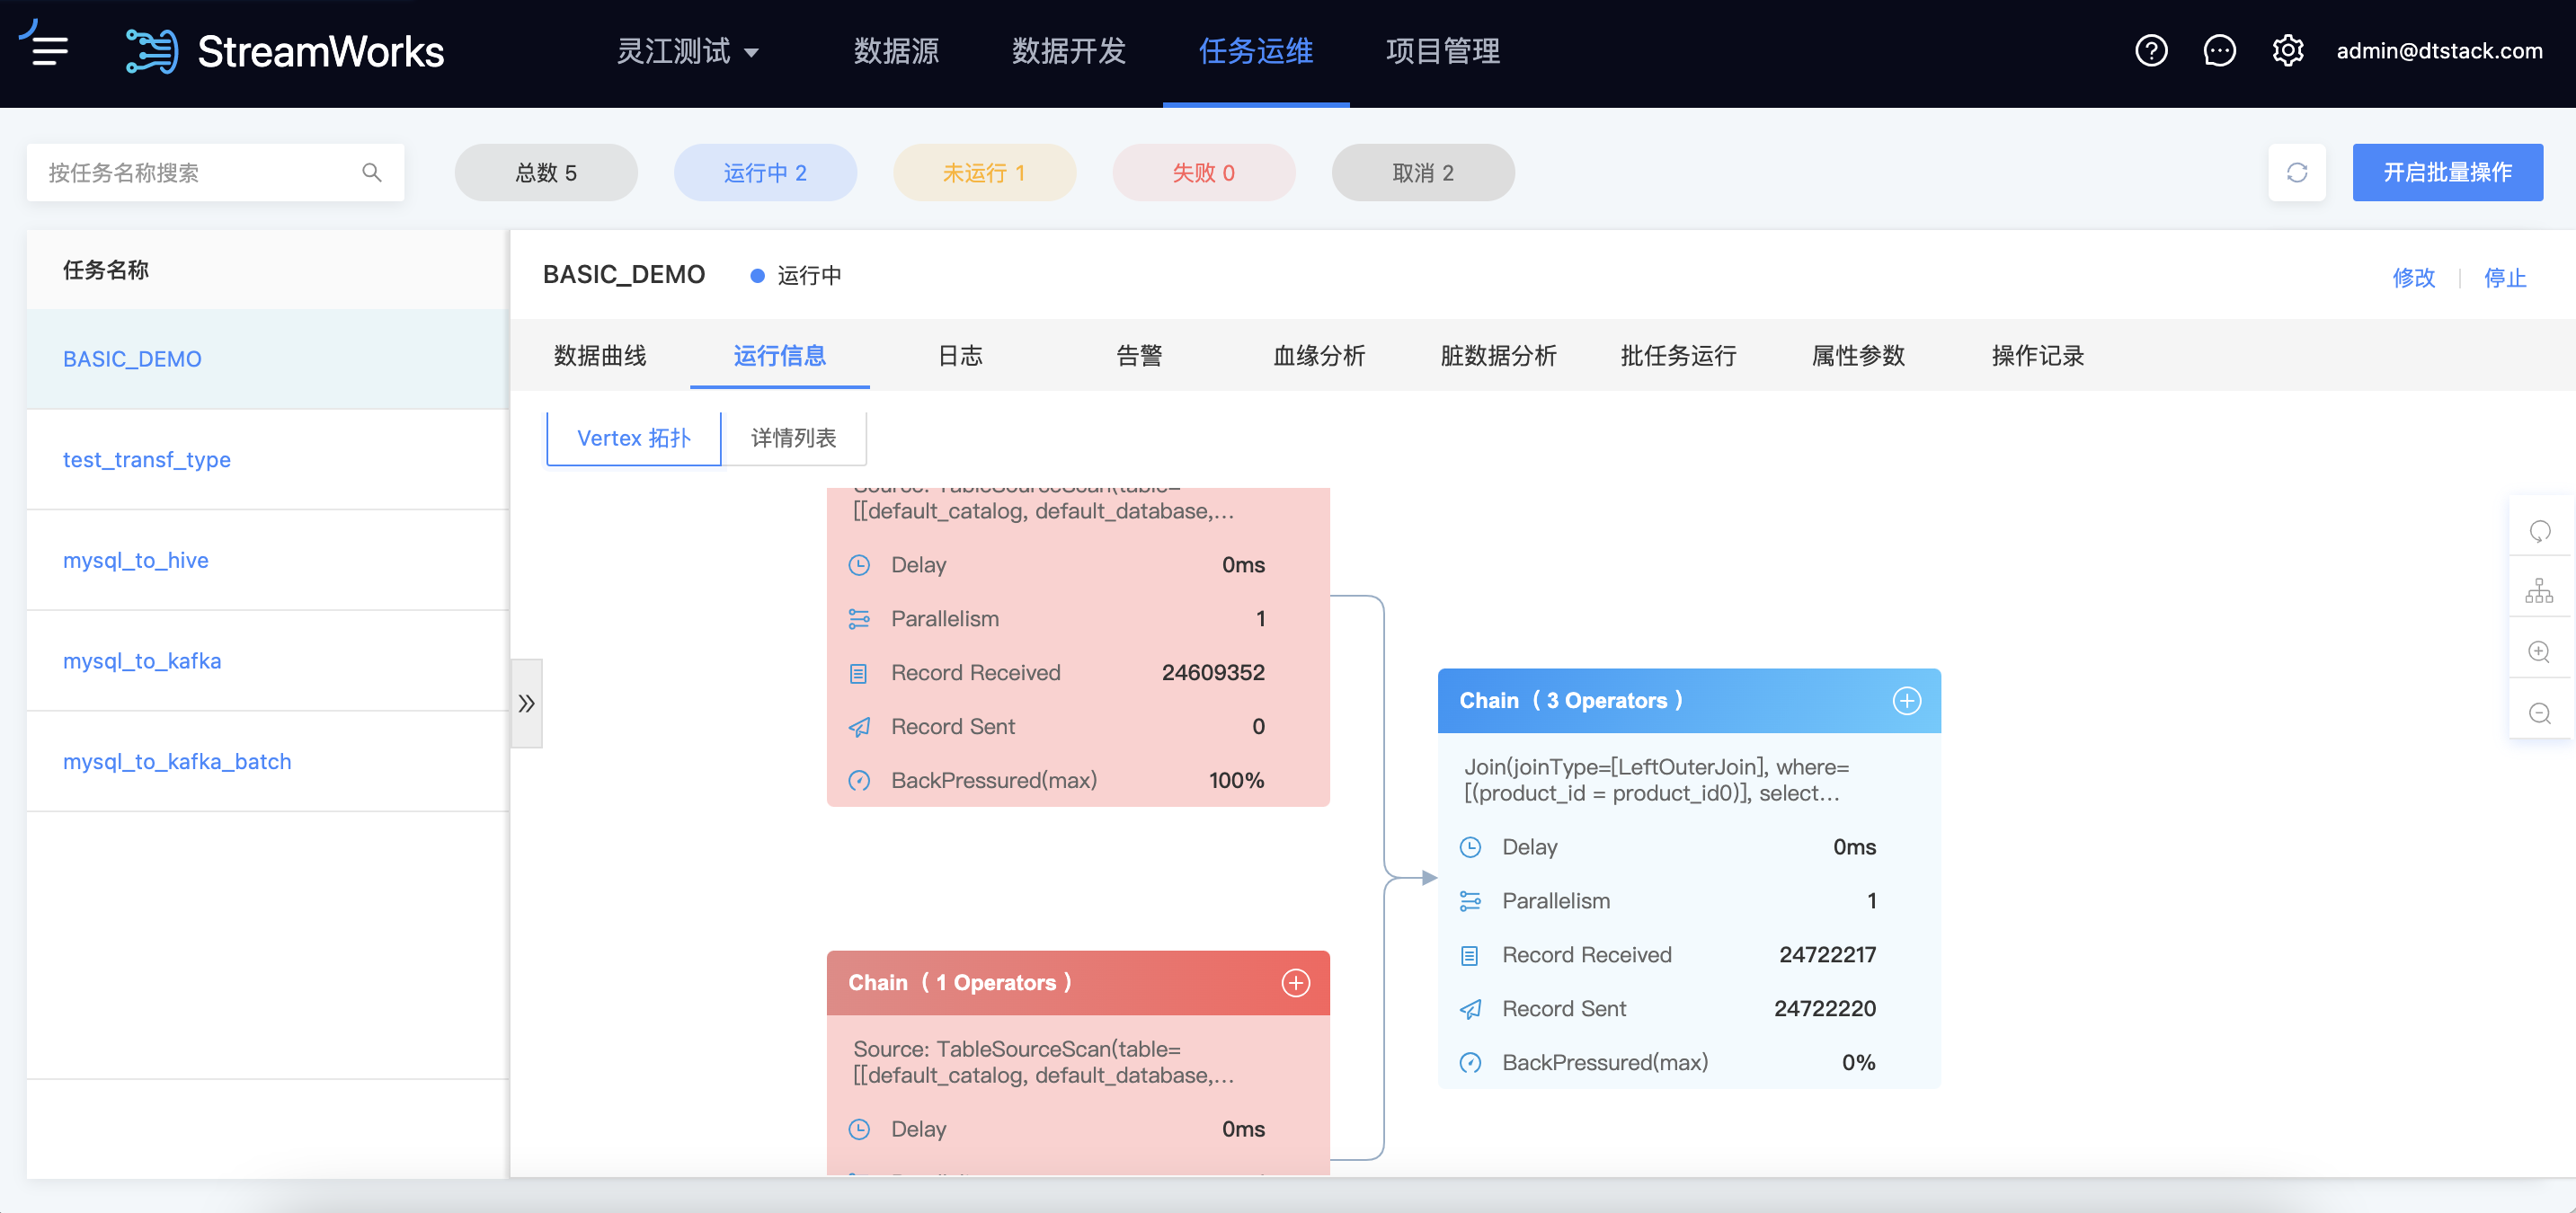Click the topology refresh icon
The height and width of the screenshot is (1213, 2576).
[2539, 531]
